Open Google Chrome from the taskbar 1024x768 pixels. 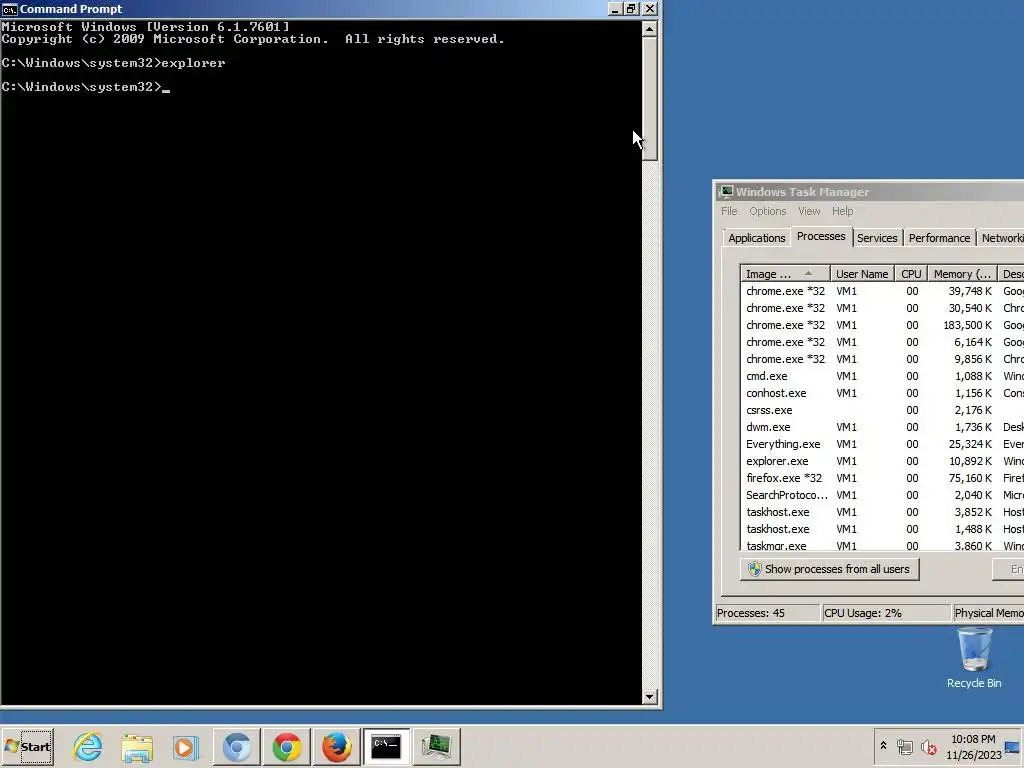click(287, 746)
